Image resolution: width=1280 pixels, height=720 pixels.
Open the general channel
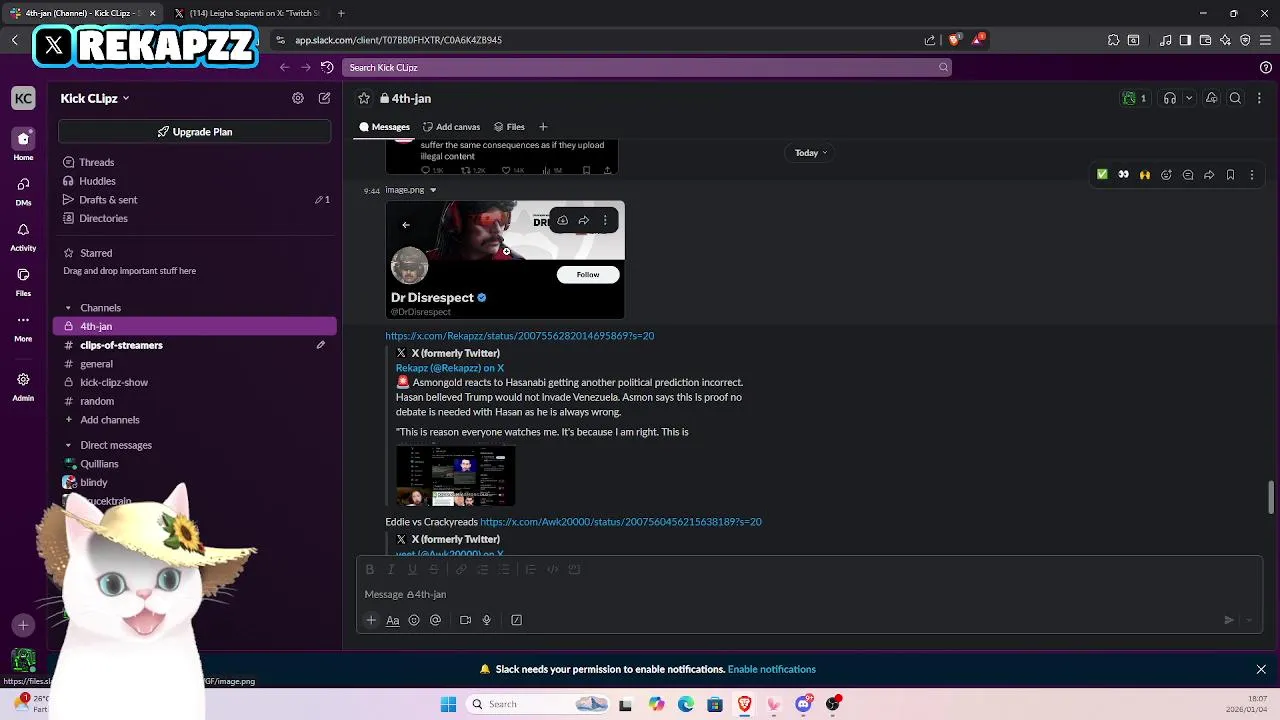click(96, 364)
